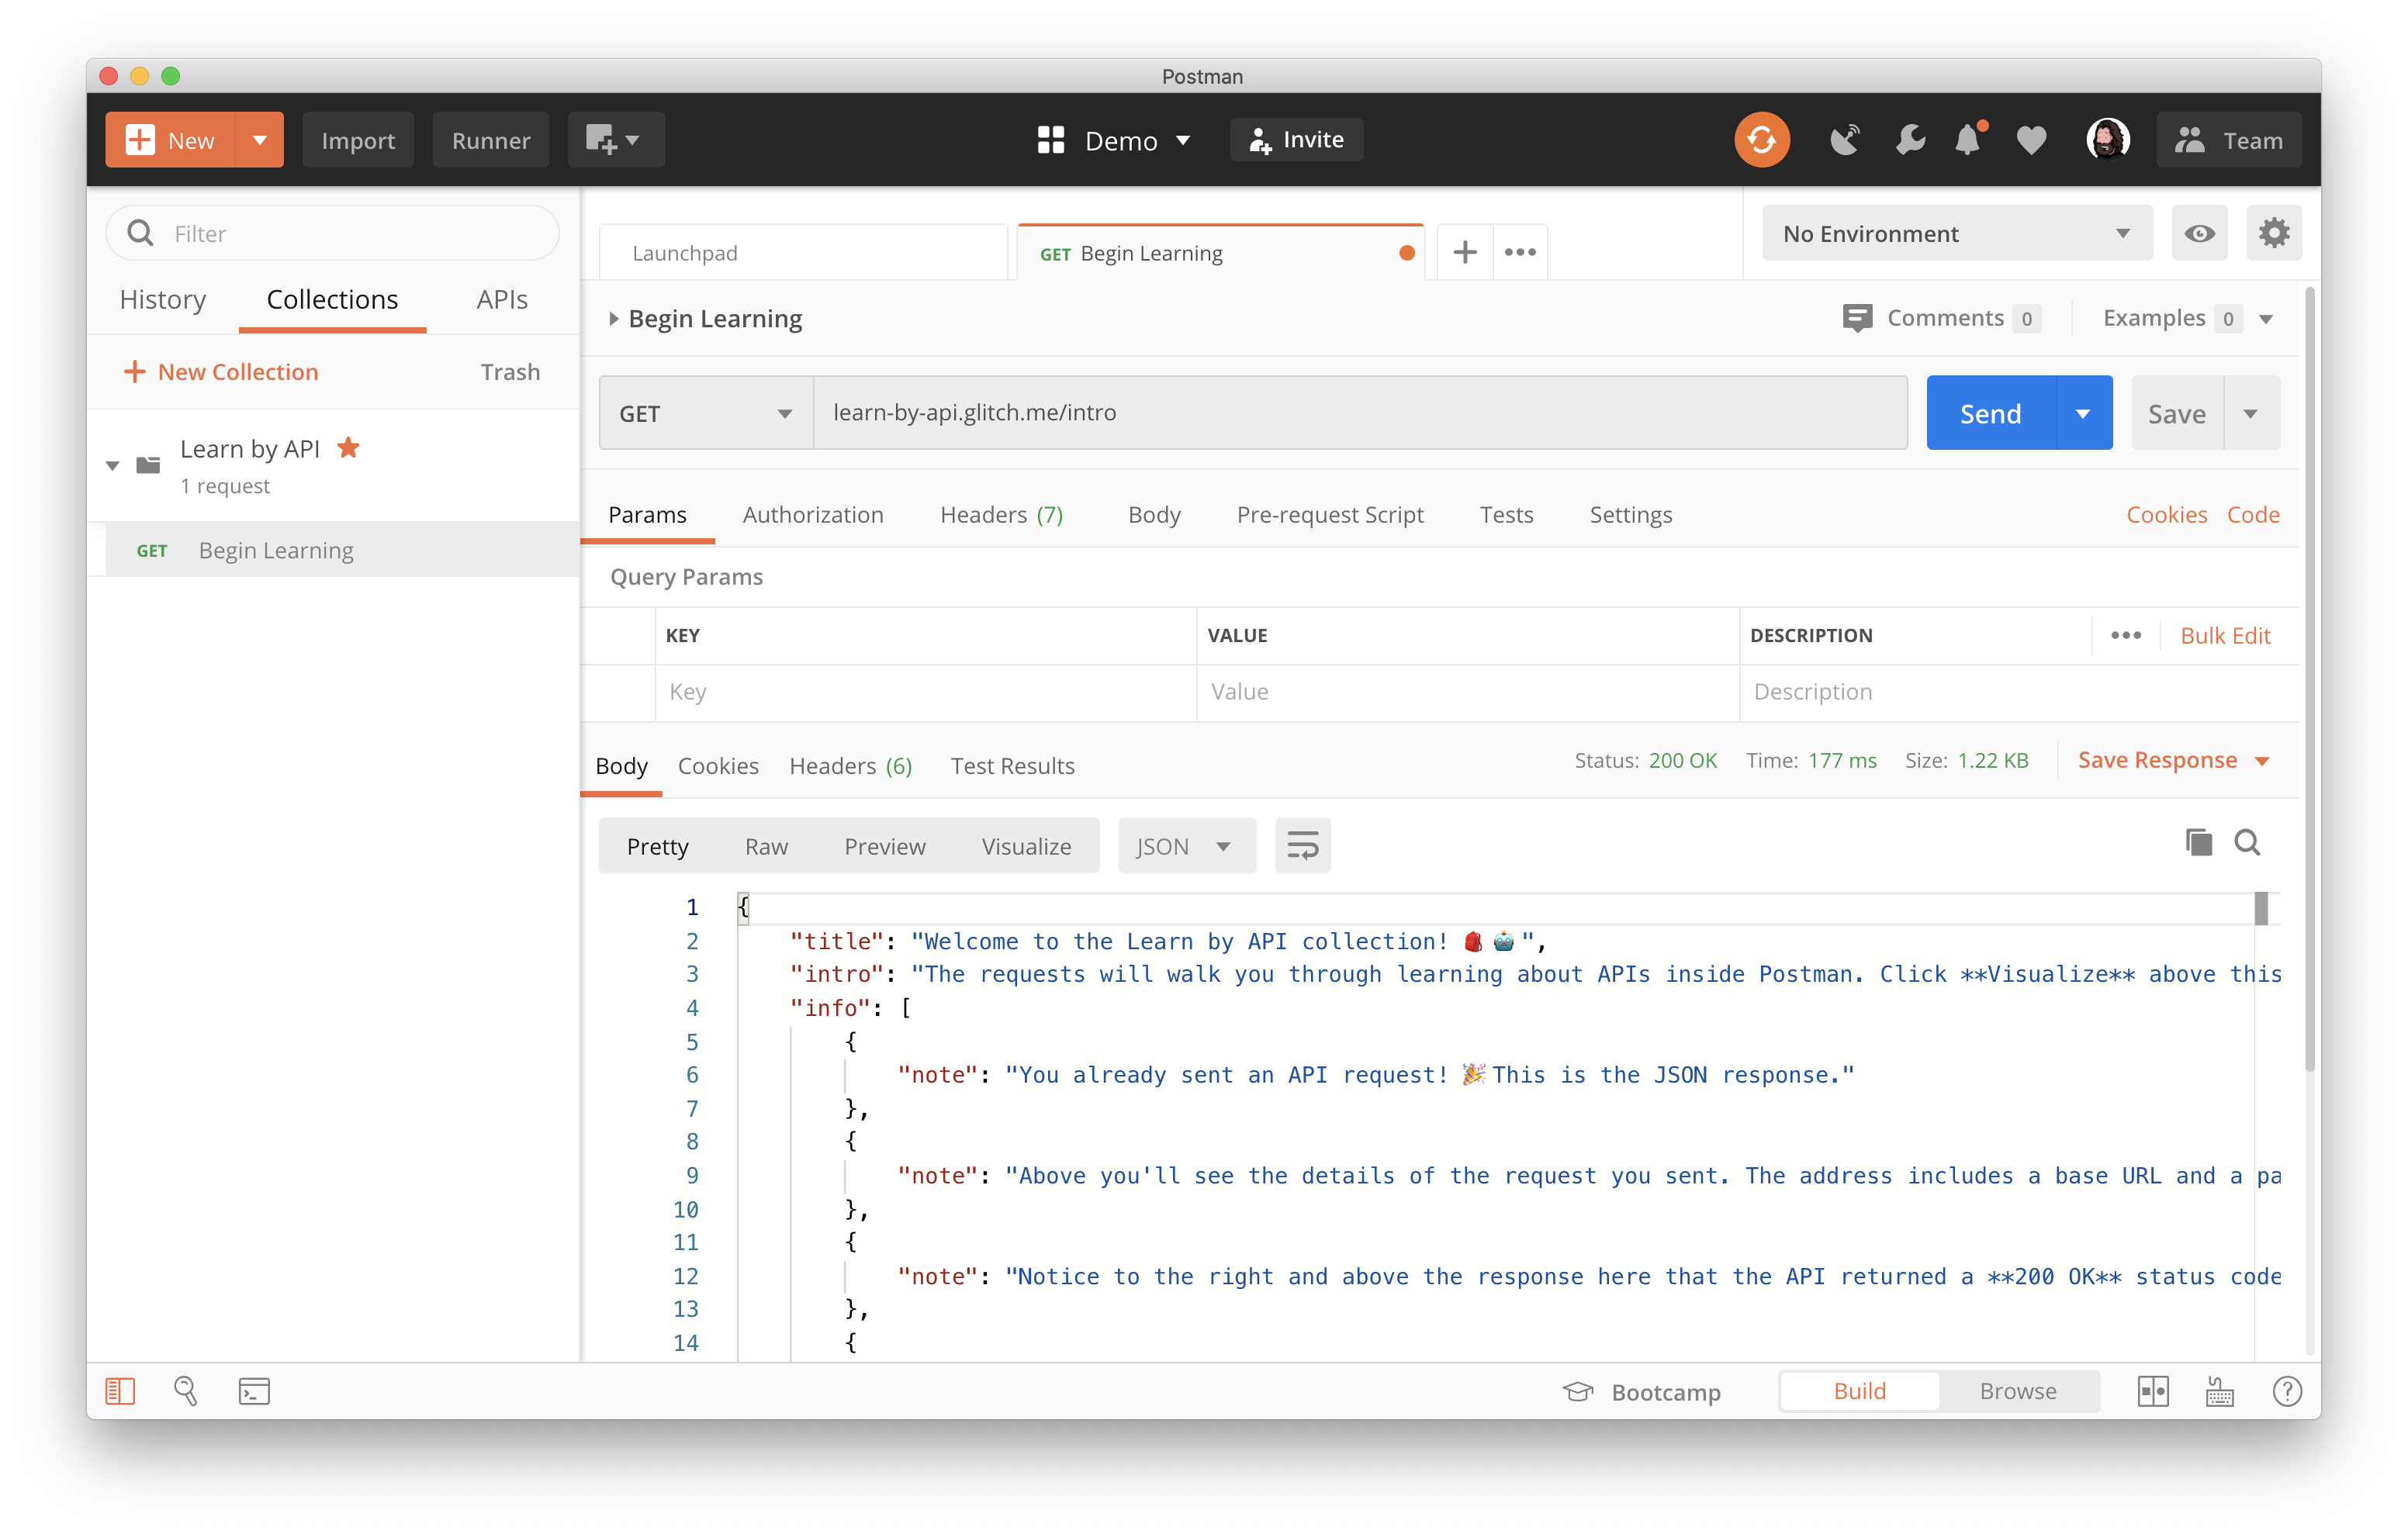Click the Bootcamp graduation cap icon
The width and height of the screenshot is (2408, 1534).
[1577, 1391]
